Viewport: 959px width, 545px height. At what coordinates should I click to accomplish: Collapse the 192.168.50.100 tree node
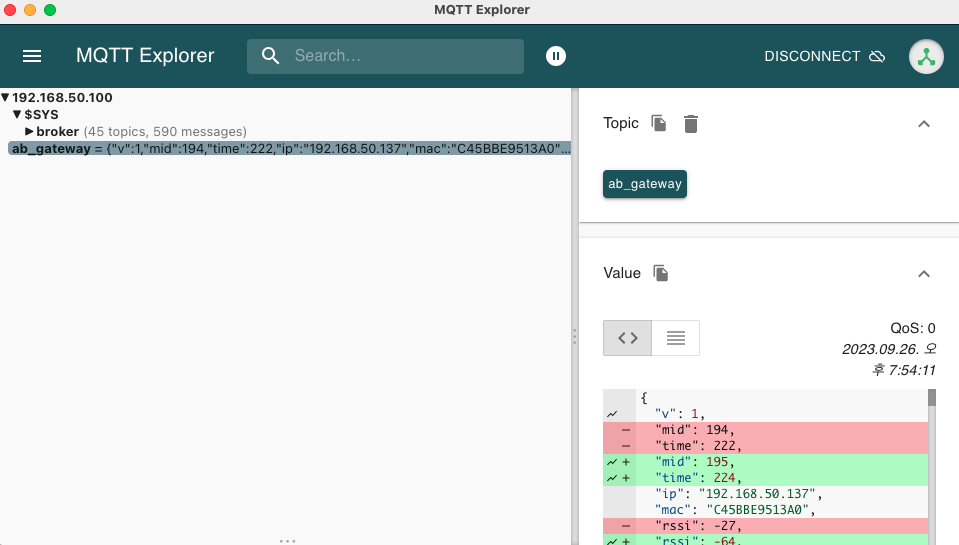(x=5, y=97)
